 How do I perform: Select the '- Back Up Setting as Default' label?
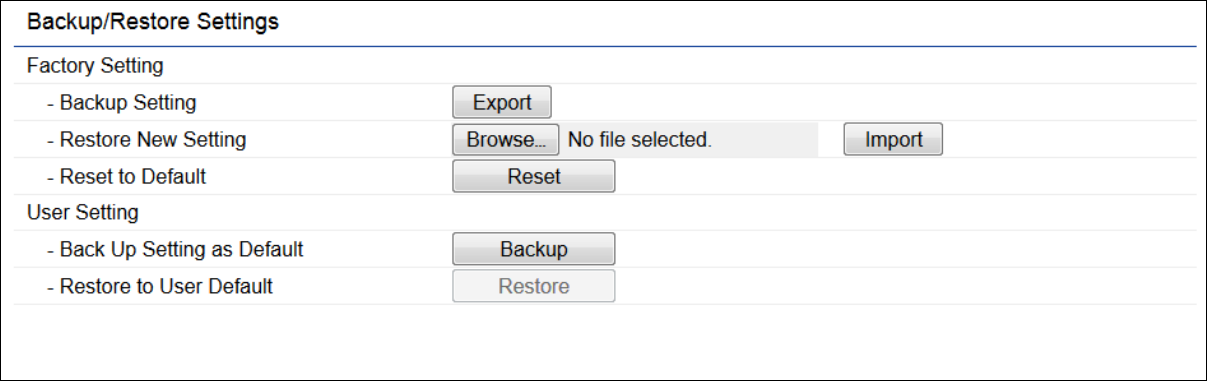(x=174, y=250)
